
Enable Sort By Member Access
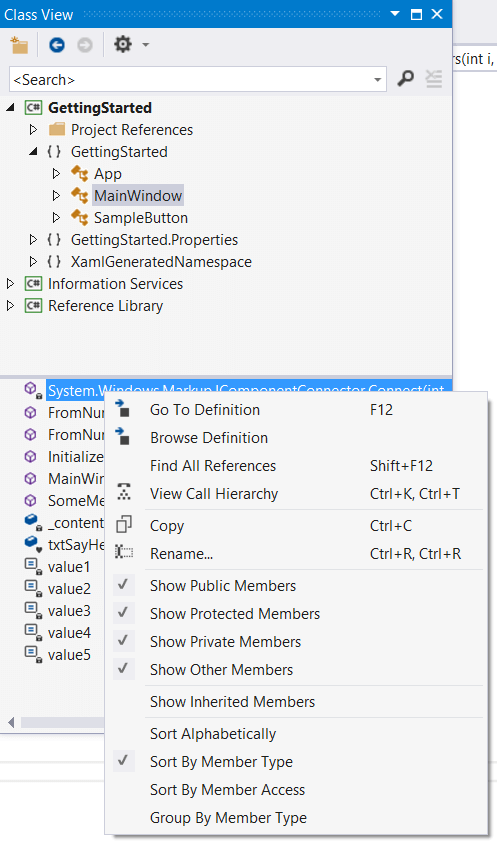tap(296, 789)
